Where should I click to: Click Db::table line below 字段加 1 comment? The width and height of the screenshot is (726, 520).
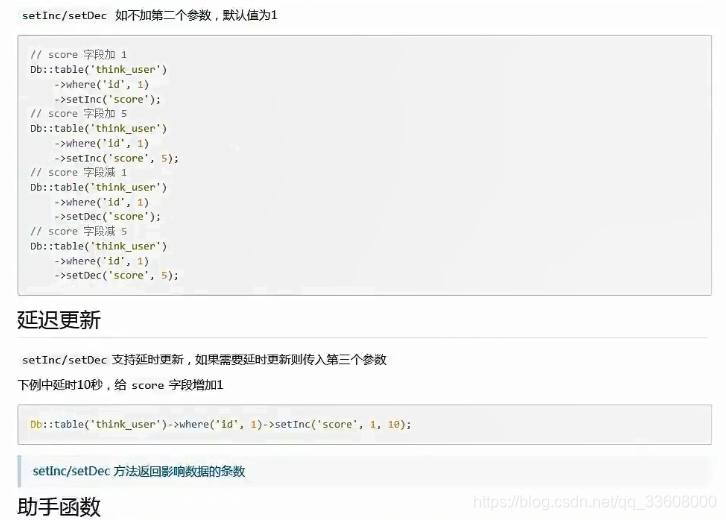(x=99, y=69)
